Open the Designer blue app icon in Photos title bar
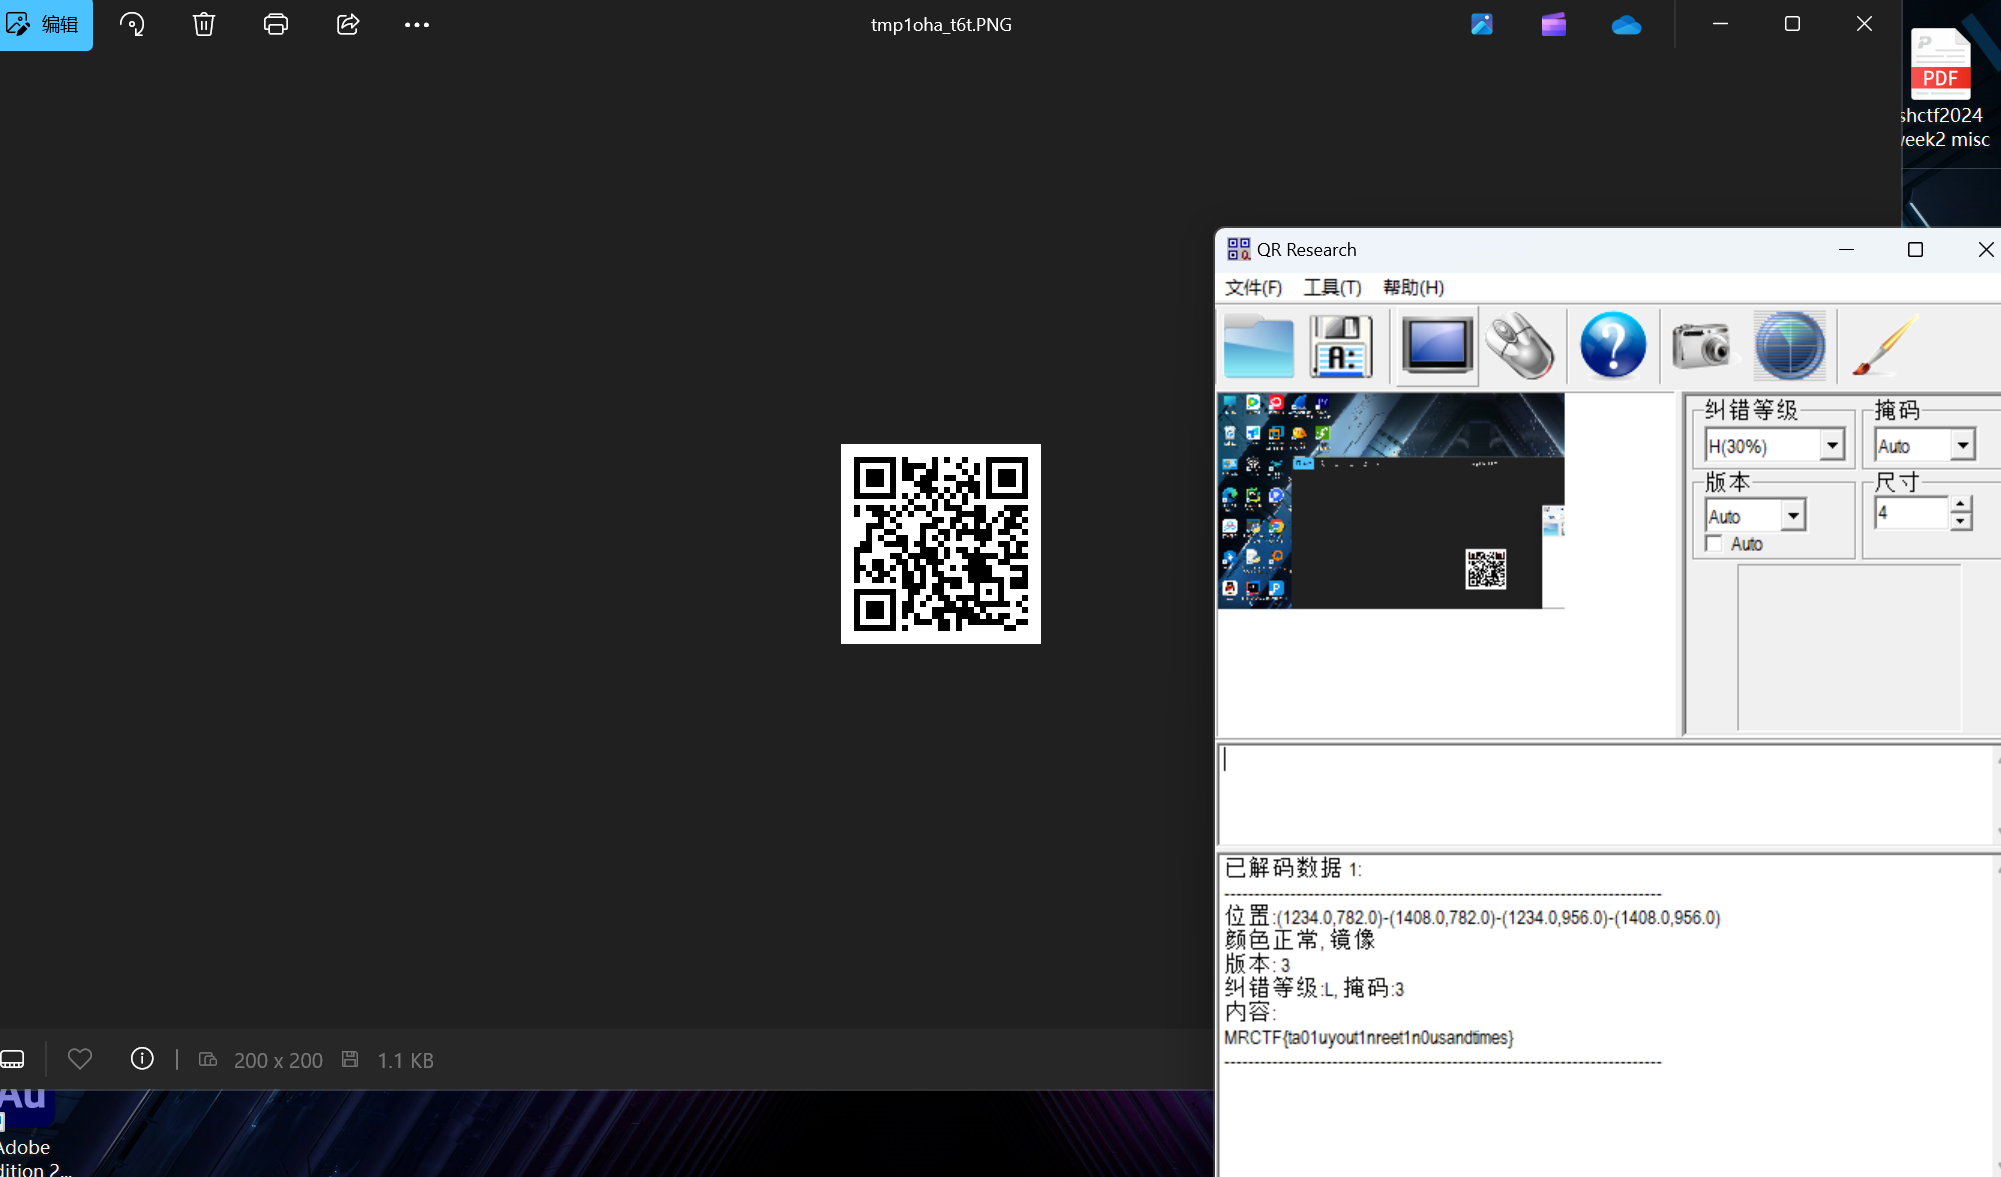Screen dimensions: 2001x1177 tap(1482, 24)
